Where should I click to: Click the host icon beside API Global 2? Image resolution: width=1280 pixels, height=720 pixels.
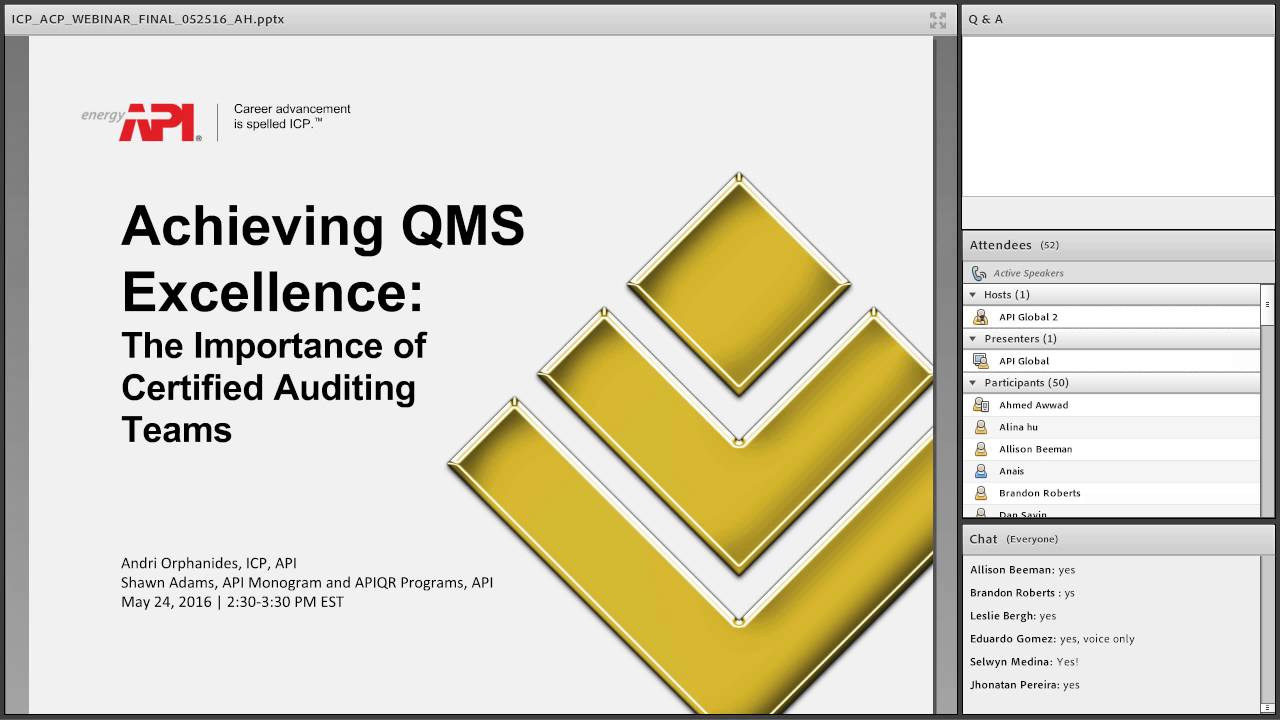(981, 317)
